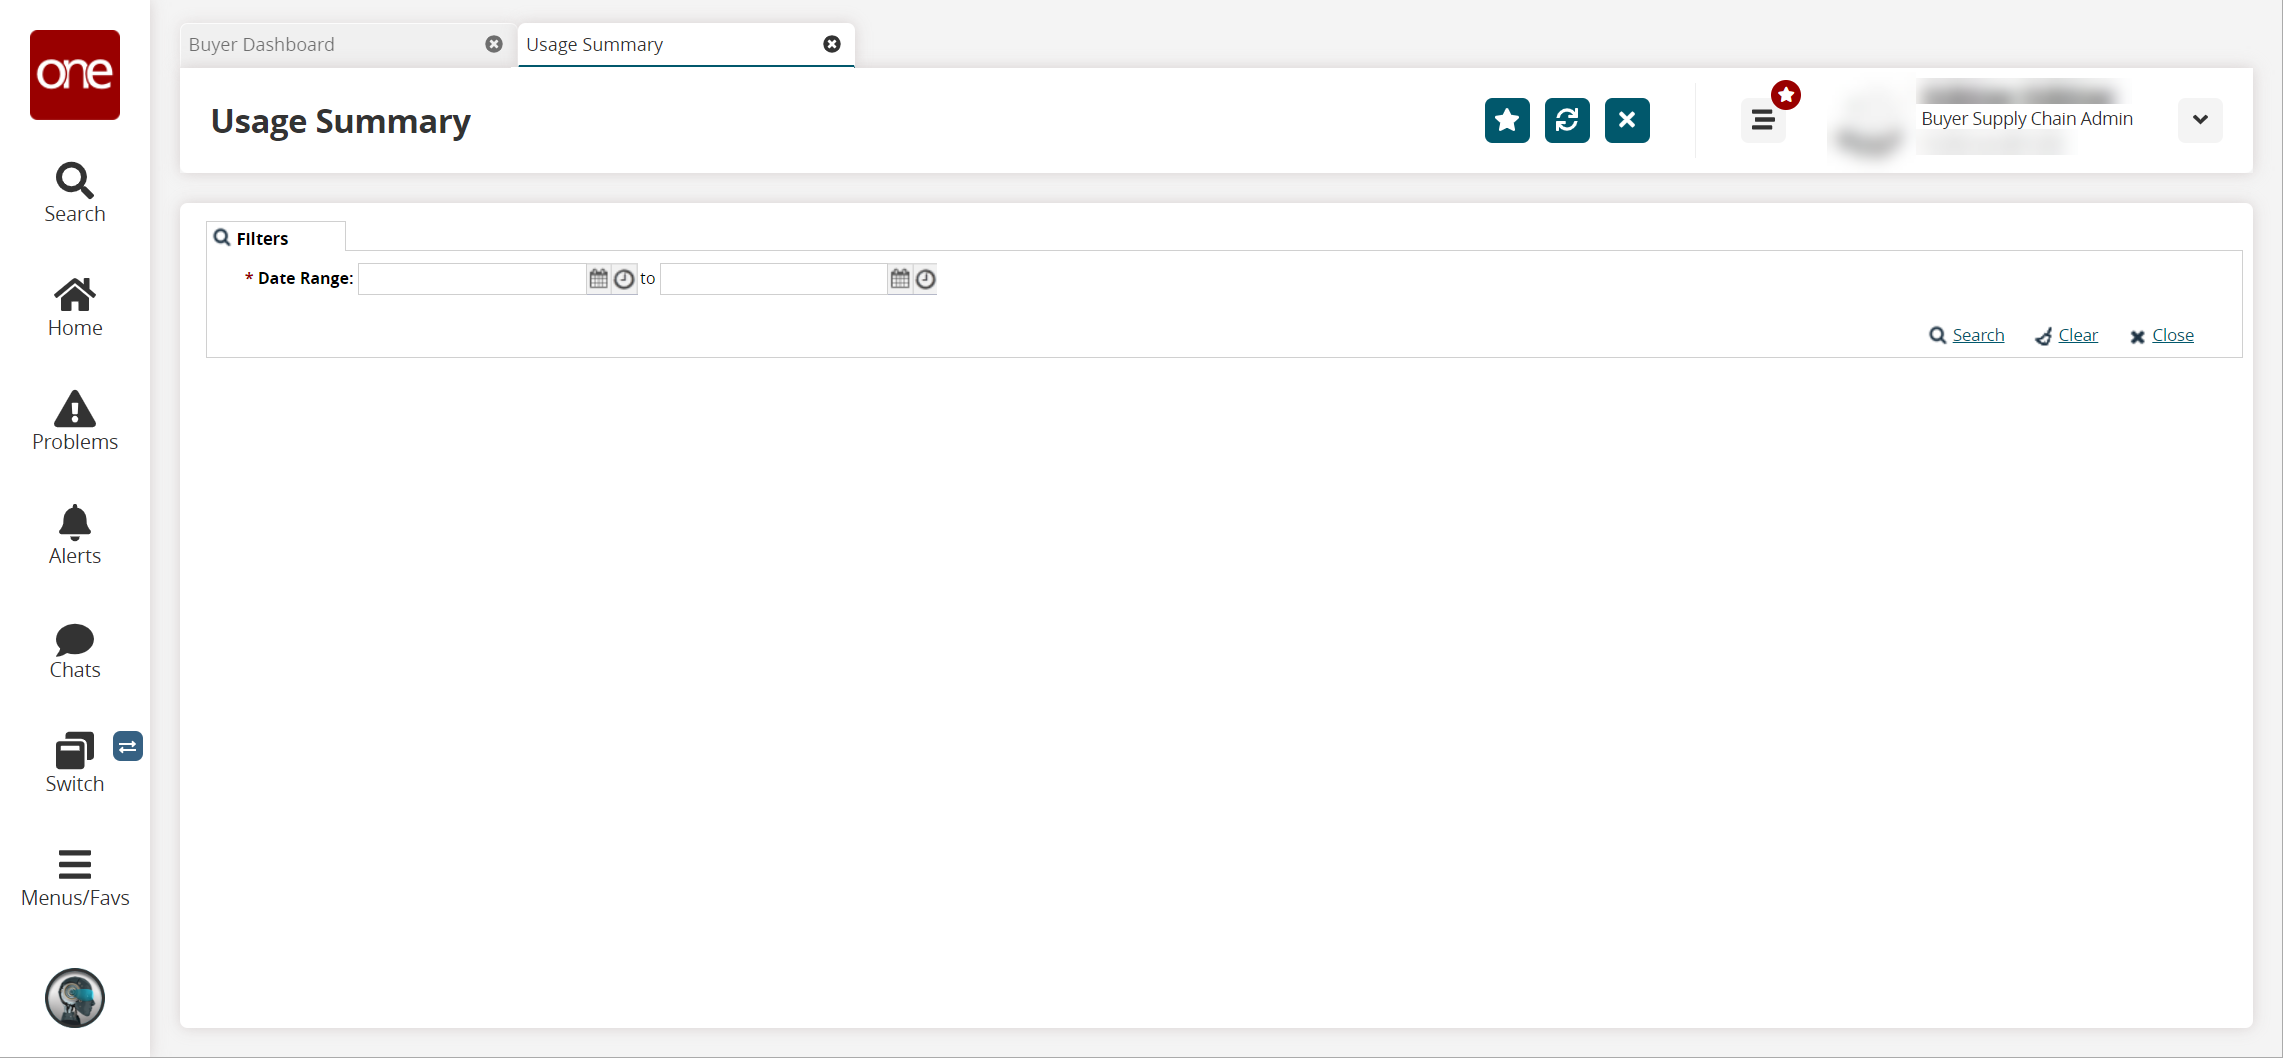Add Usage Summary to favorites star button

click(1507, 121)
